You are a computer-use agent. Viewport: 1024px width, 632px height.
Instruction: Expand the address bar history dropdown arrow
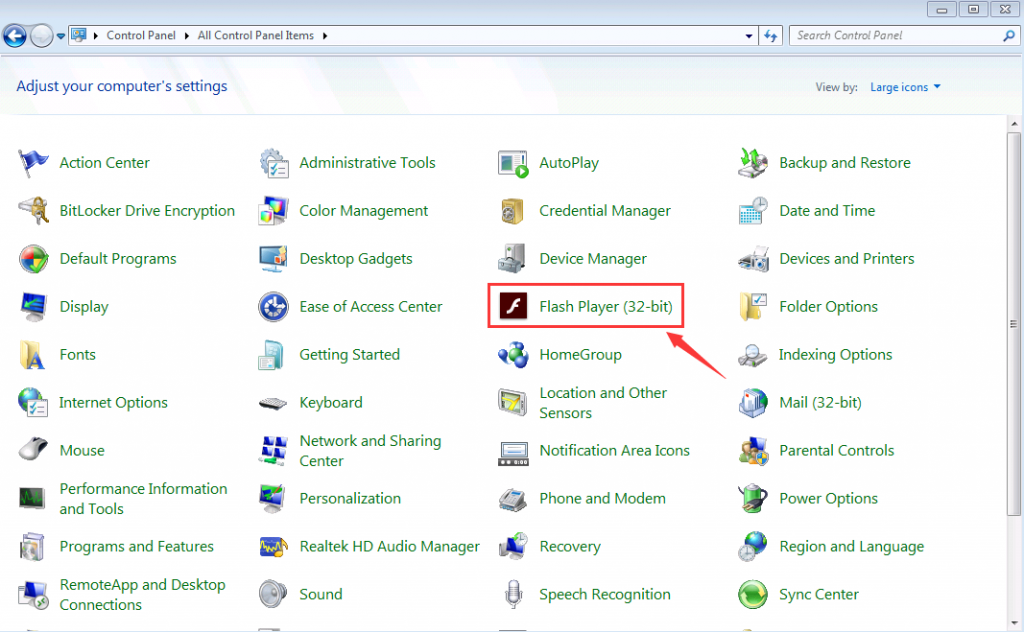(x=748, y=36)
